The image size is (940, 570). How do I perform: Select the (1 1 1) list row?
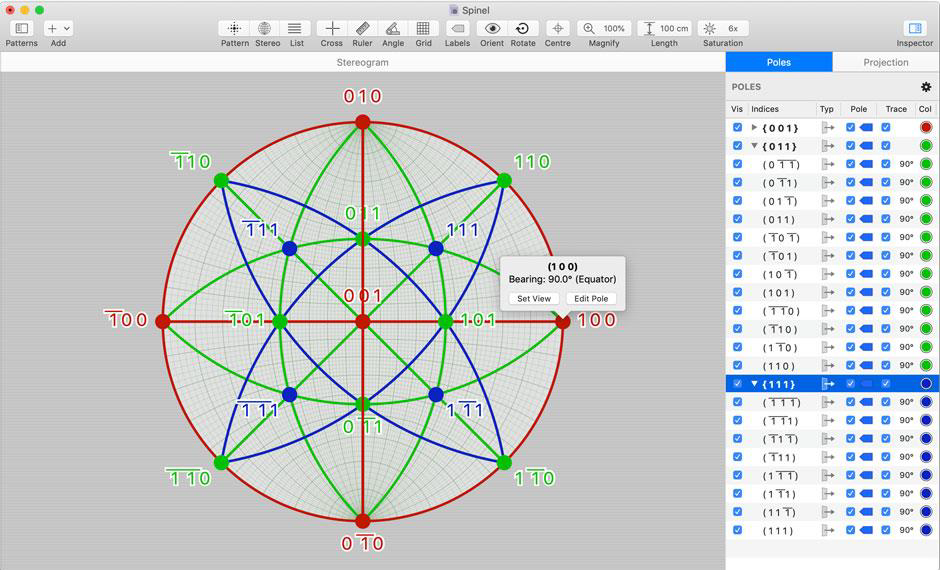(832, 530)
